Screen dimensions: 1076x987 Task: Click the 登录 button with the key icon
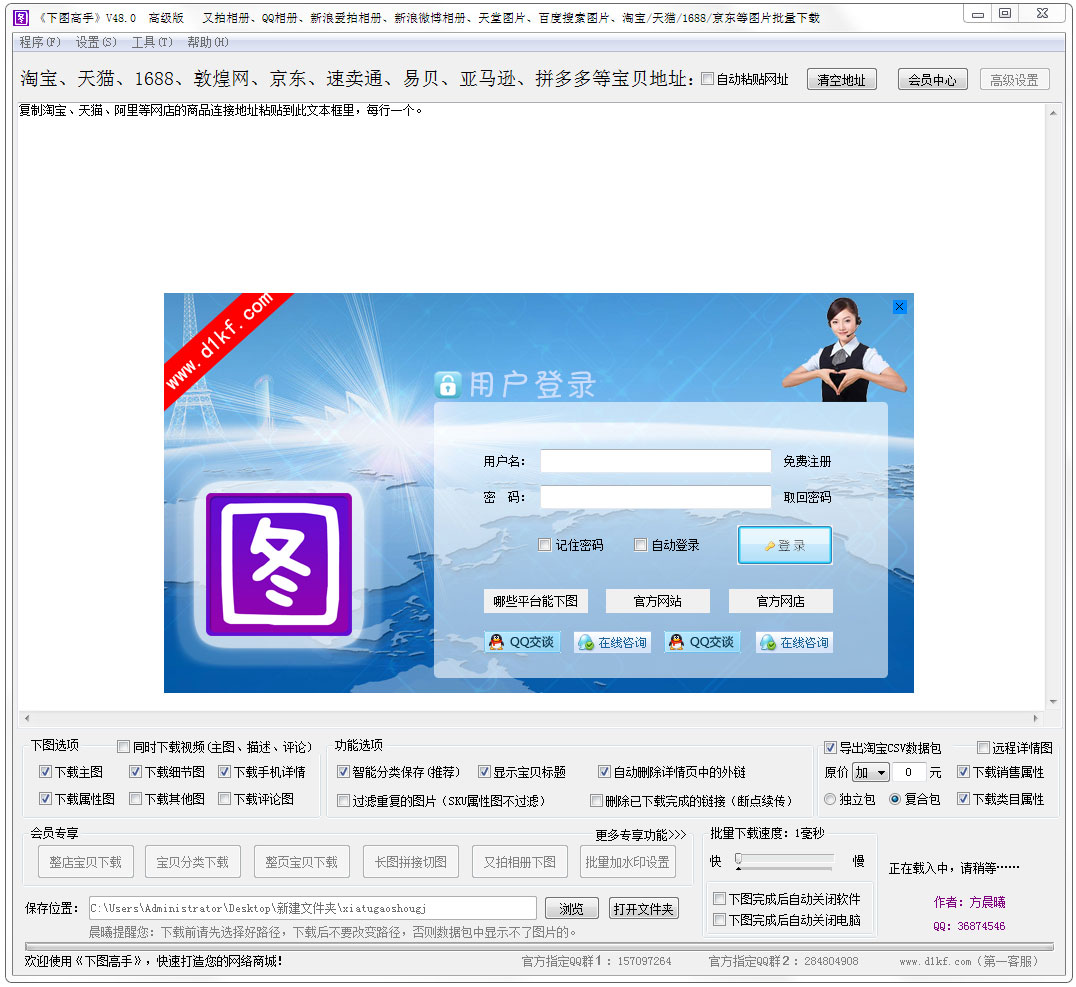point(785,546)
